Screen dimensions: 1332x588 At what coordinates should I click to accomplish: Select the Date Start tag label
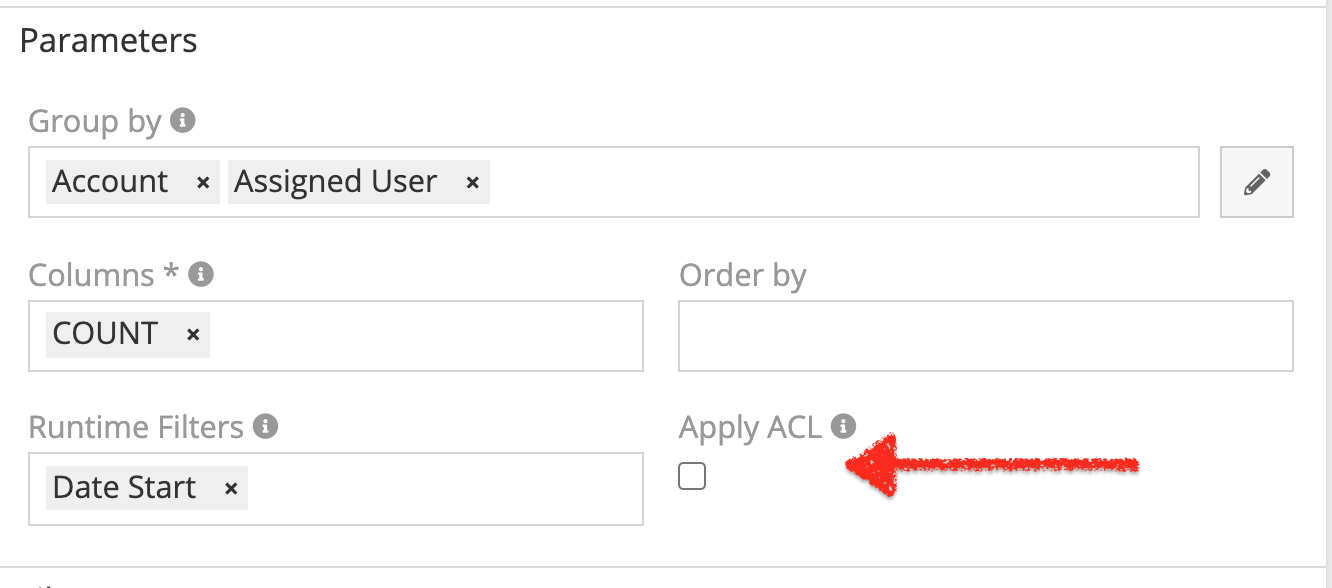pos(124,487)
